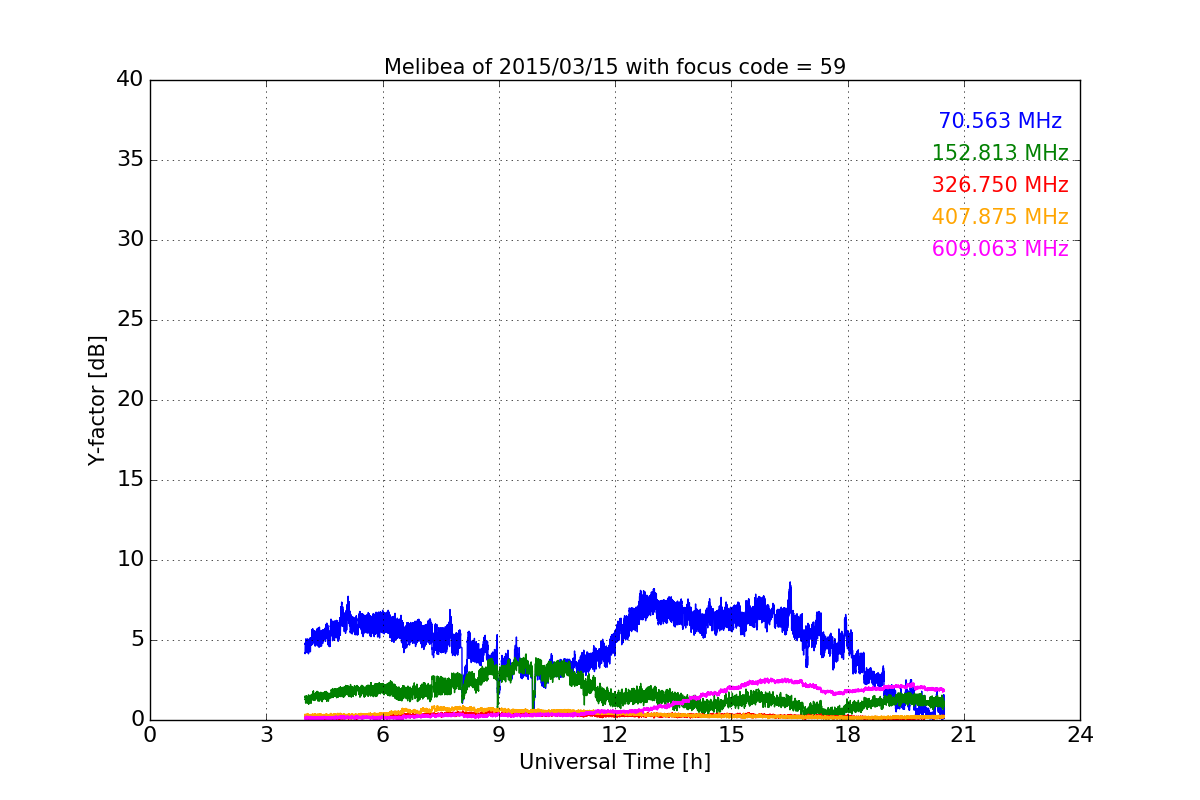Select the 407.875 MHz legend label
Image resolution: width=1200 pixels, height=800 pixels.
1000,217
